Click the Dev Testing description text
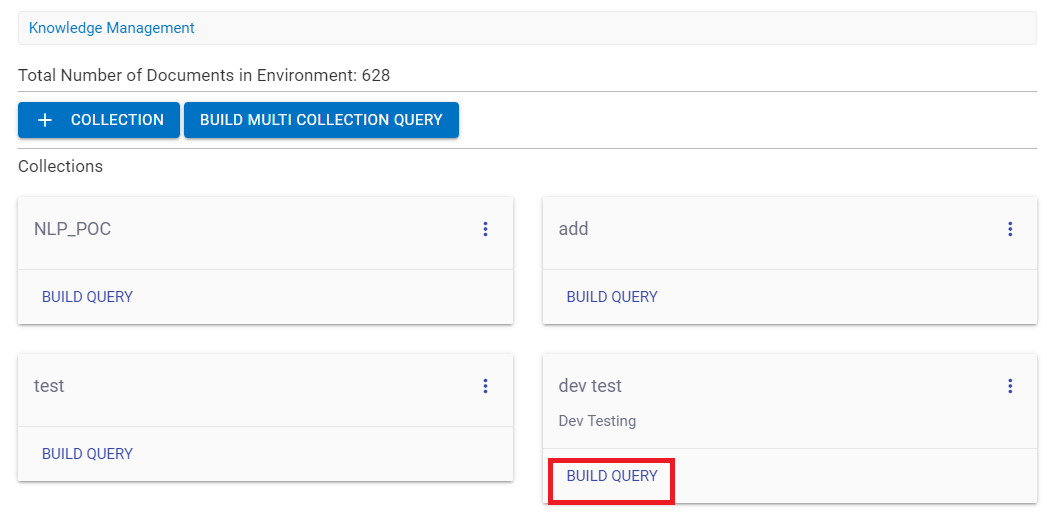Viewport: 1047px width, 529px height. (x=597, y=421)
